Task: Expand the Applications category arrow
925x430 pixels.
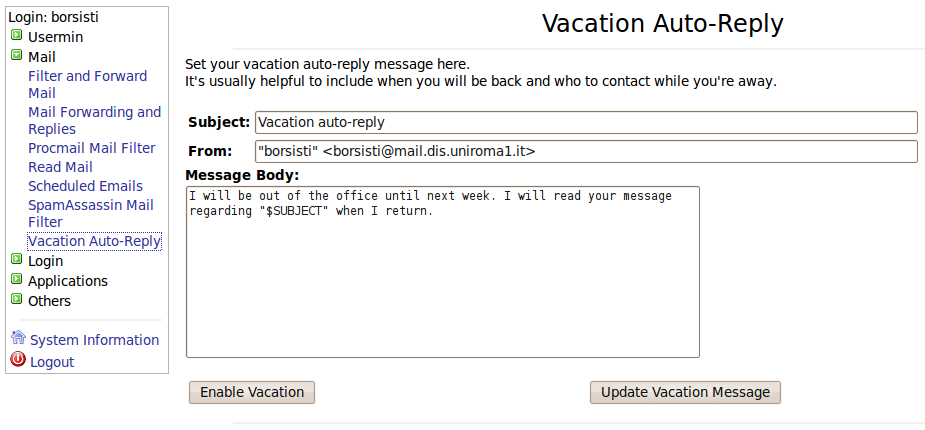Action: click(x=16, y=280)
